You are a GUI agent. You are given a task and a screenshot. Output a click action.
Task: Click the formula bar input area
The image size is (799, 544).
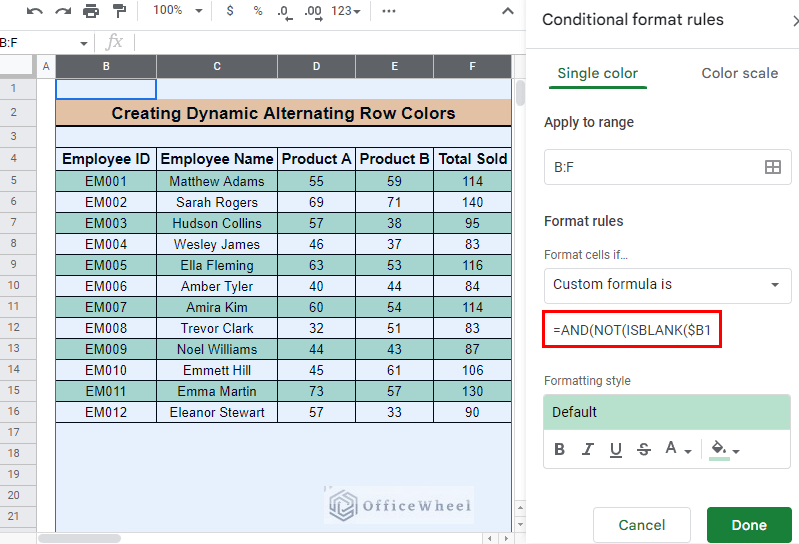click(329, 43)
